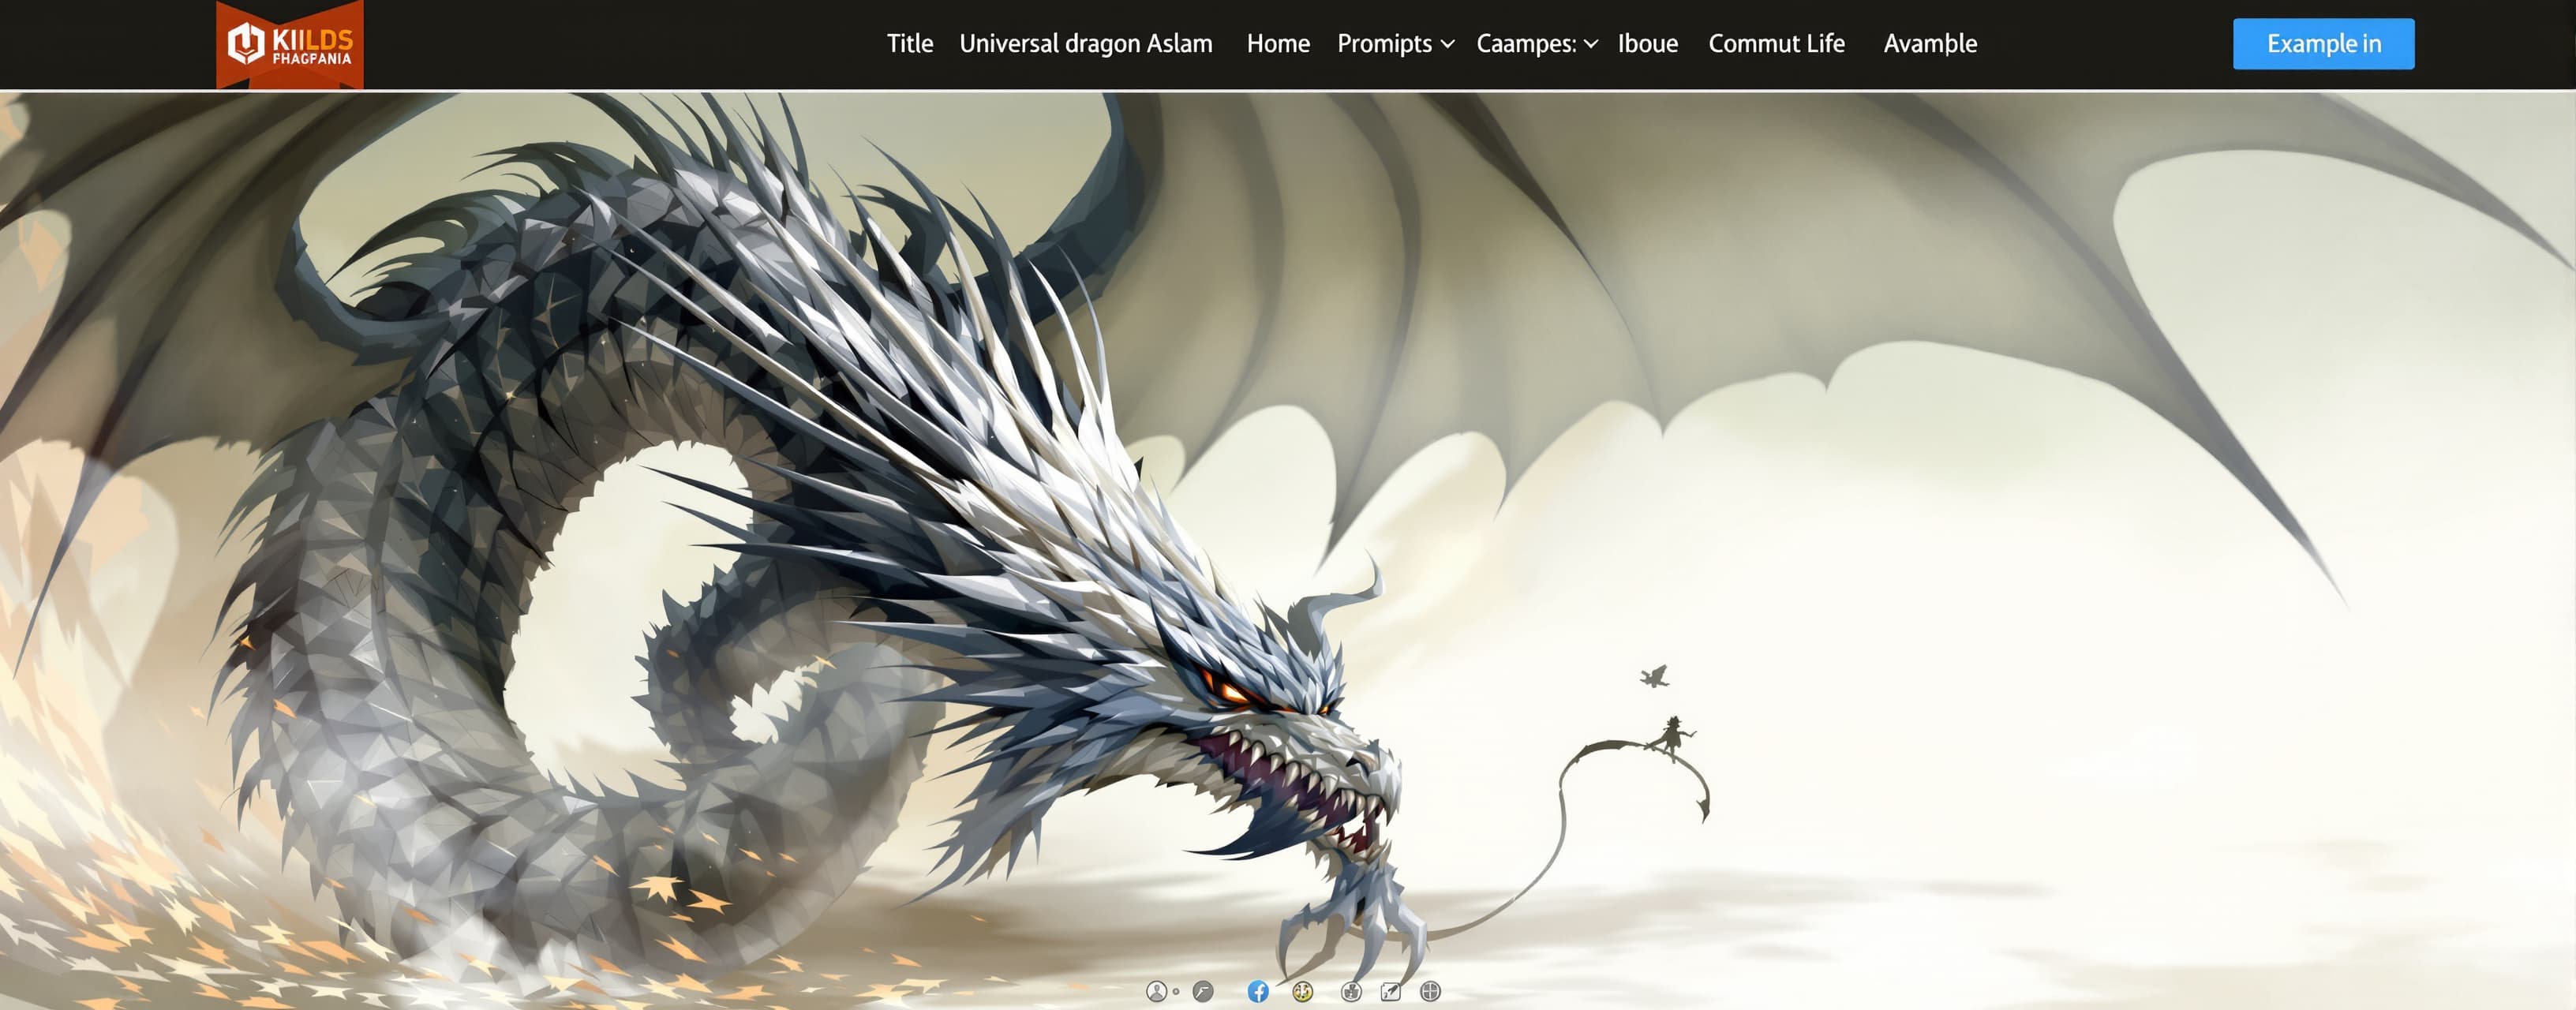Screen dimensions: 2576x1010
Task: Navigate to Home
Action: point(1278,44)
